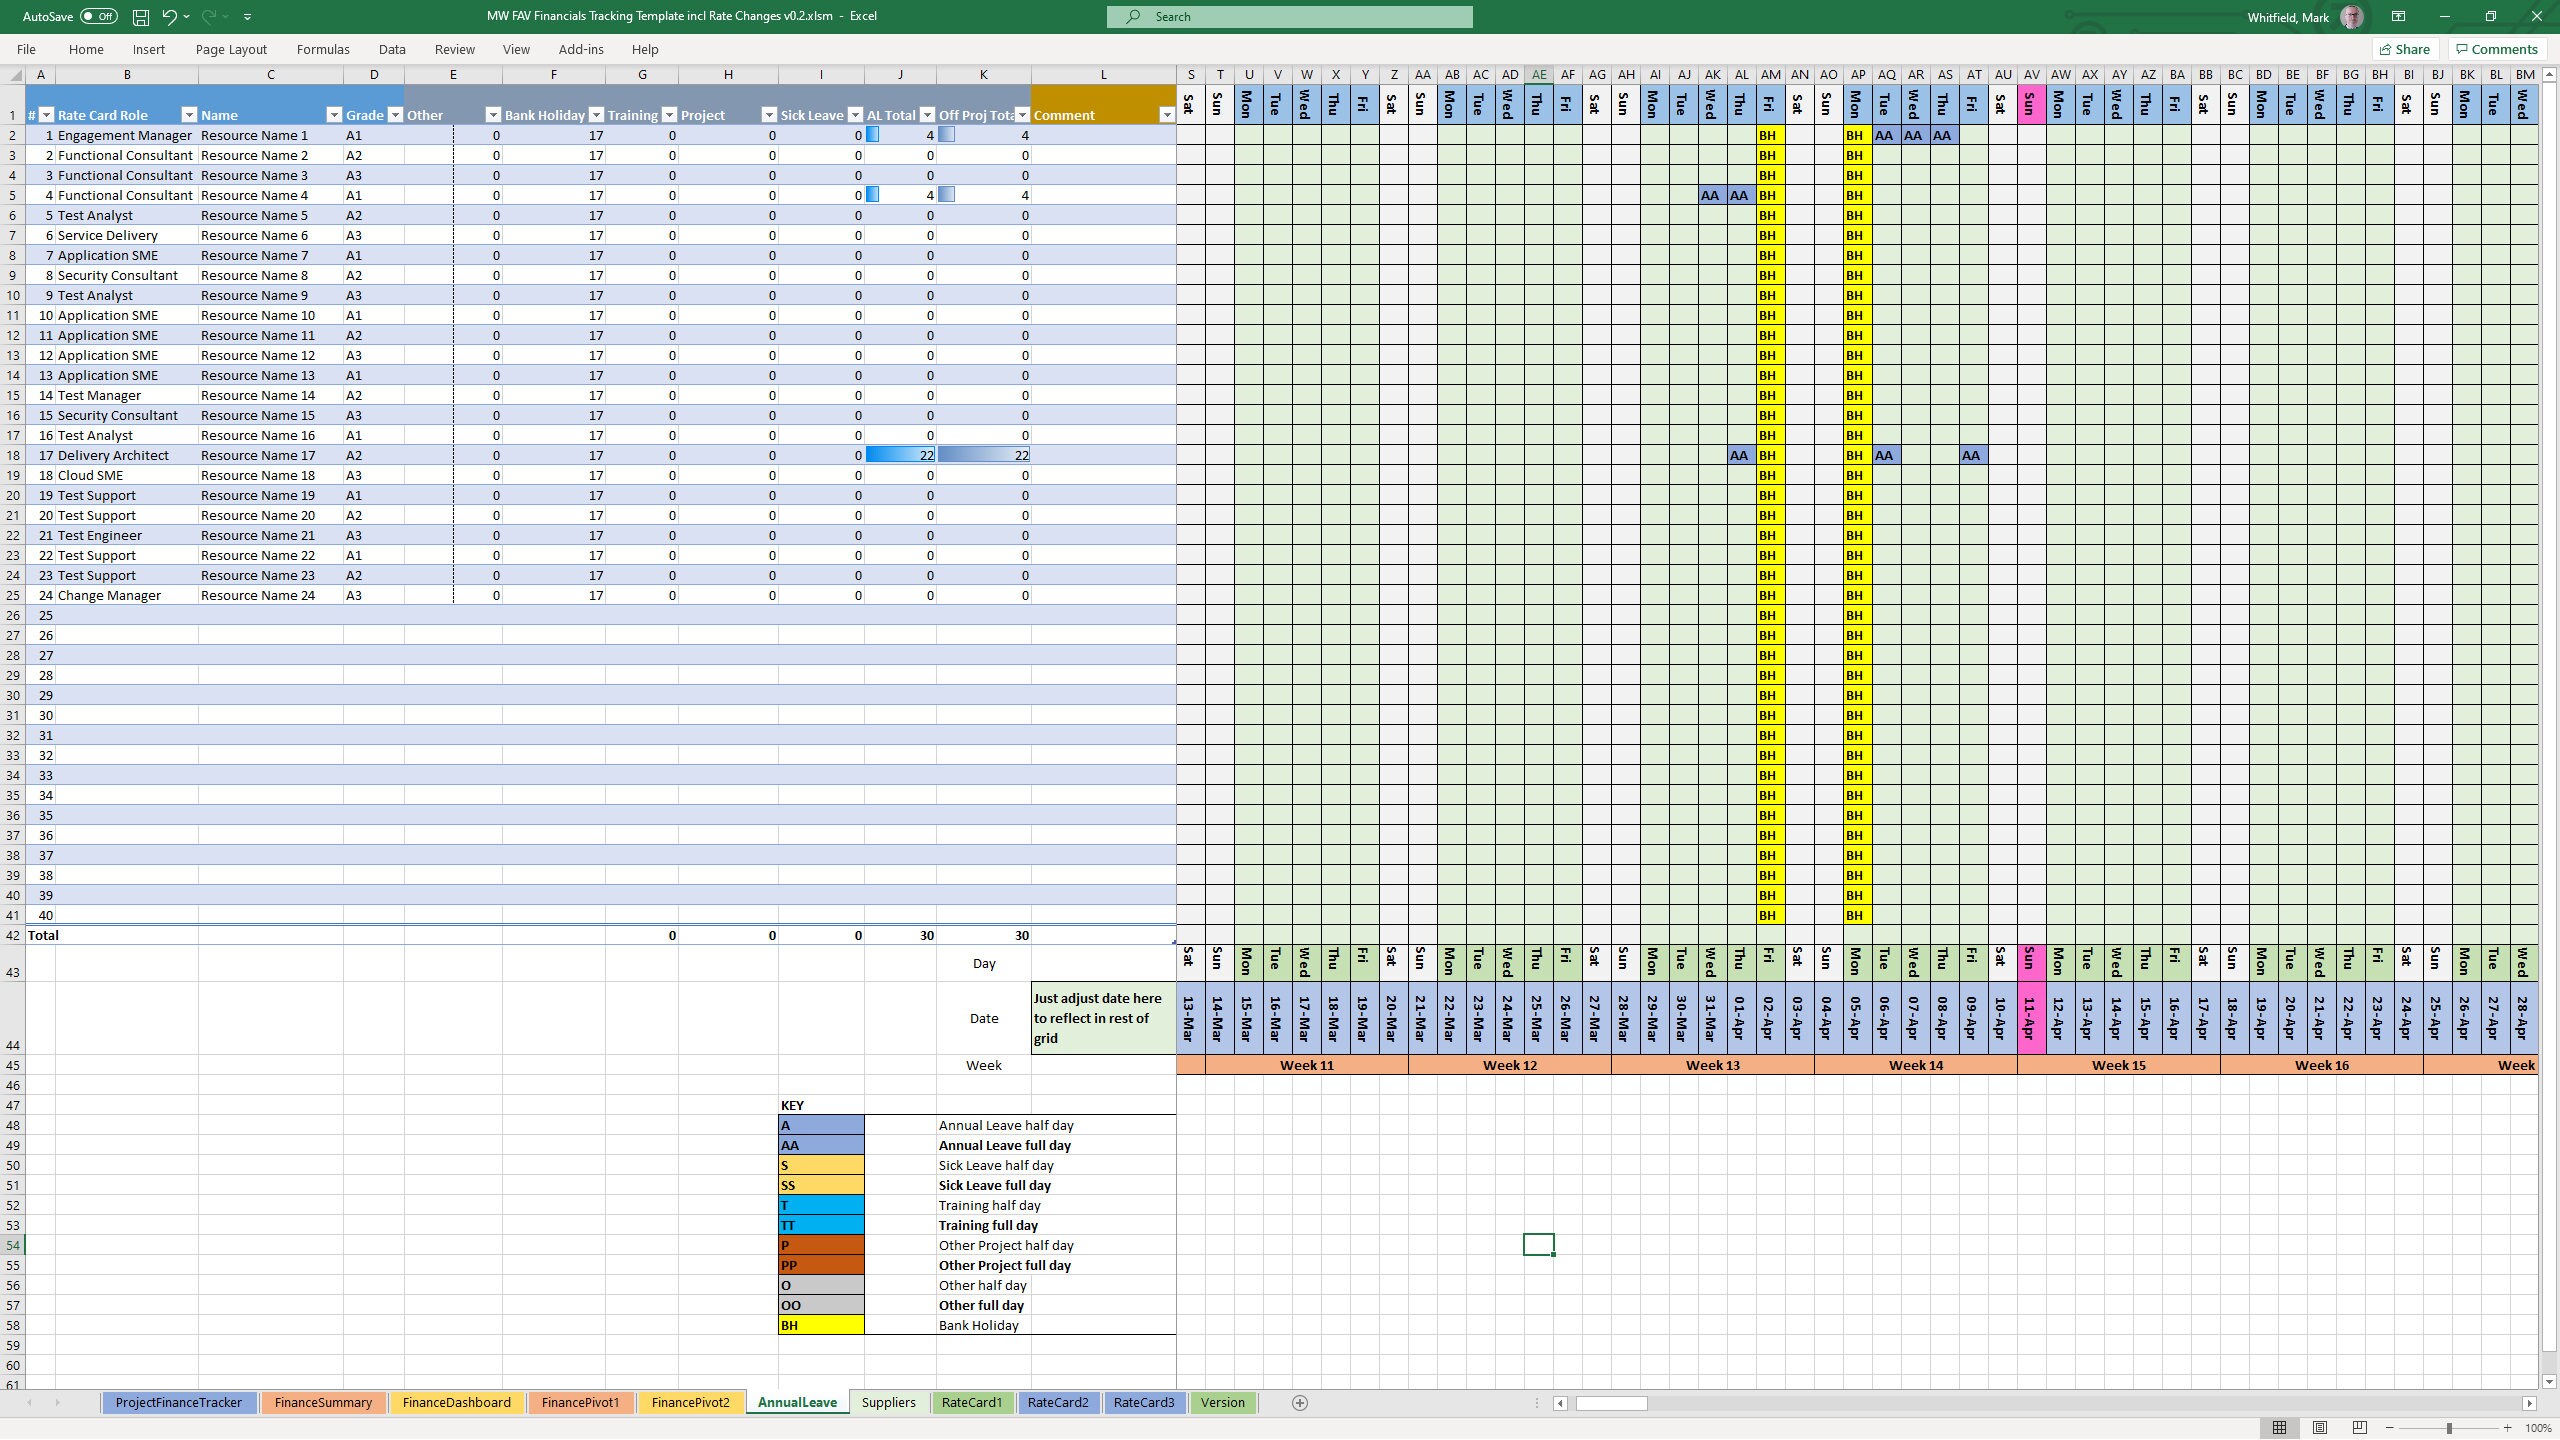Click inside the Search box
Viewport: 2560px width, 1440px height.
pos(1290,16)
